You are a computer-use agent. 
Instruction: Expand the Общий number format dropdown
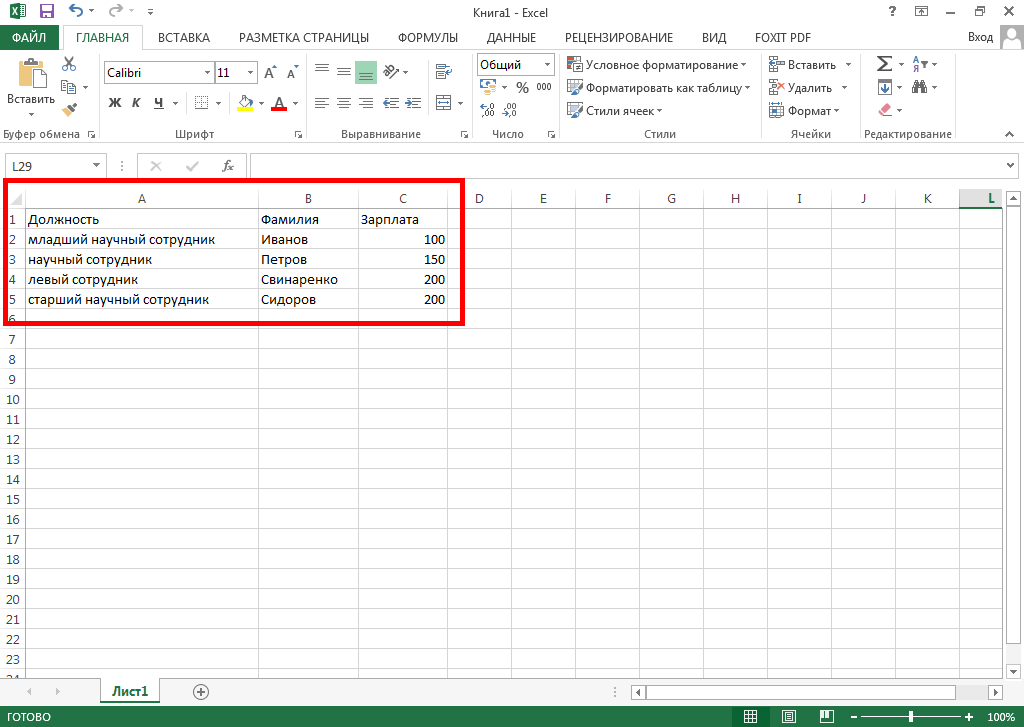[547, 65]
